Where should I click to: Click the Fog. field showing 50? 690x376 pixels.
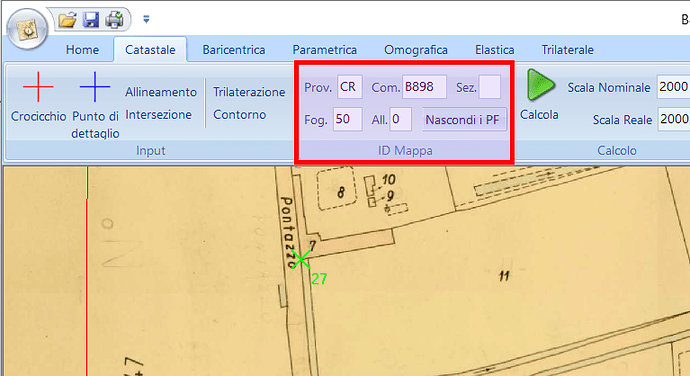point(348,119)
